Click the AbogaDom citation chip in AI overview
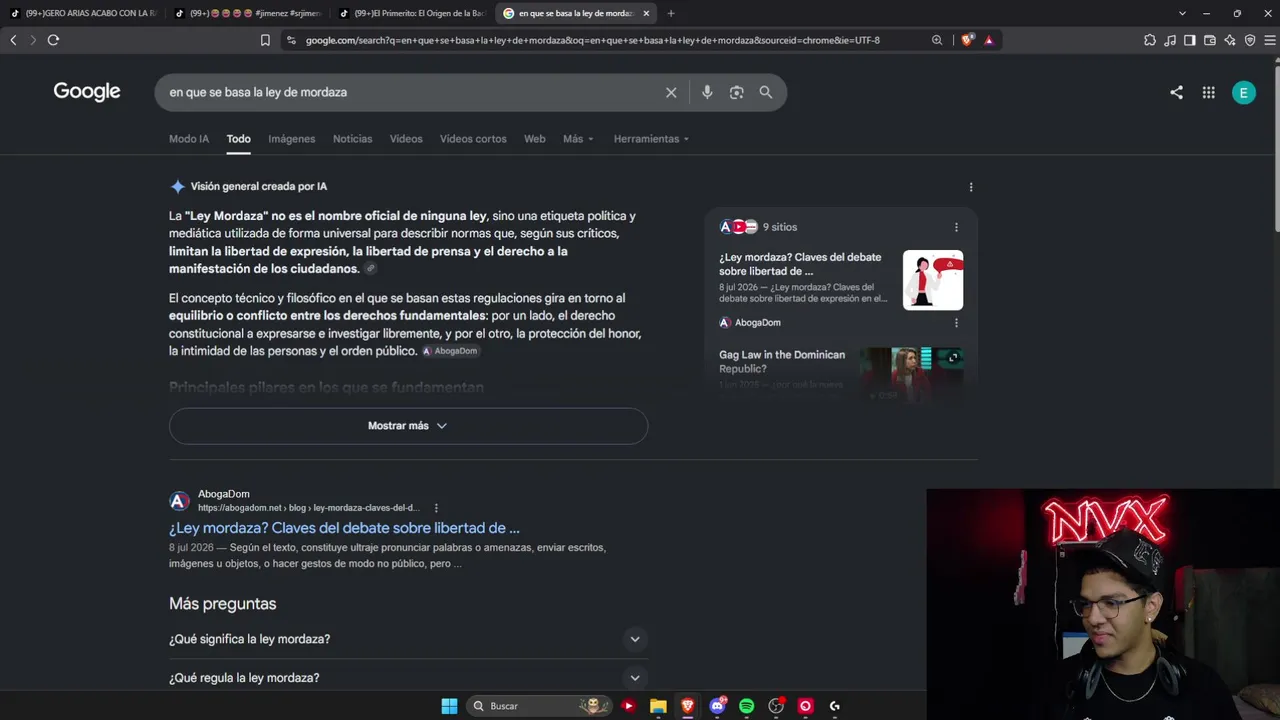 450,351
